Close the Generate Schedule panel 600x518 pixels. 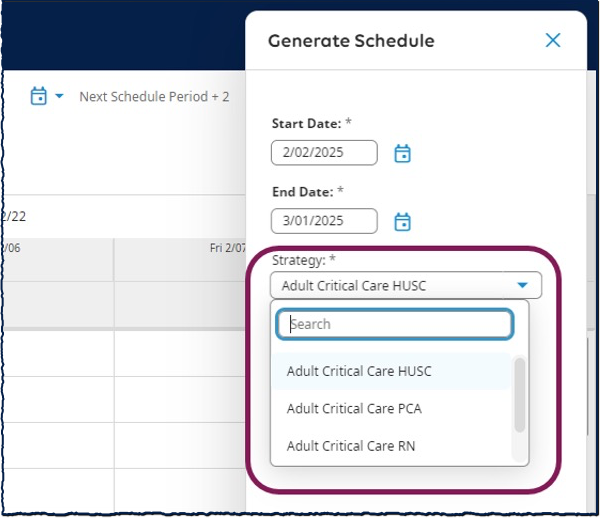click(553, 40)
